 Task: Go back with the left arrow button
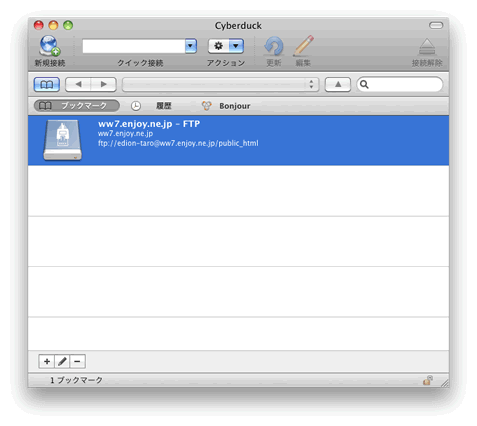[78, 84]
